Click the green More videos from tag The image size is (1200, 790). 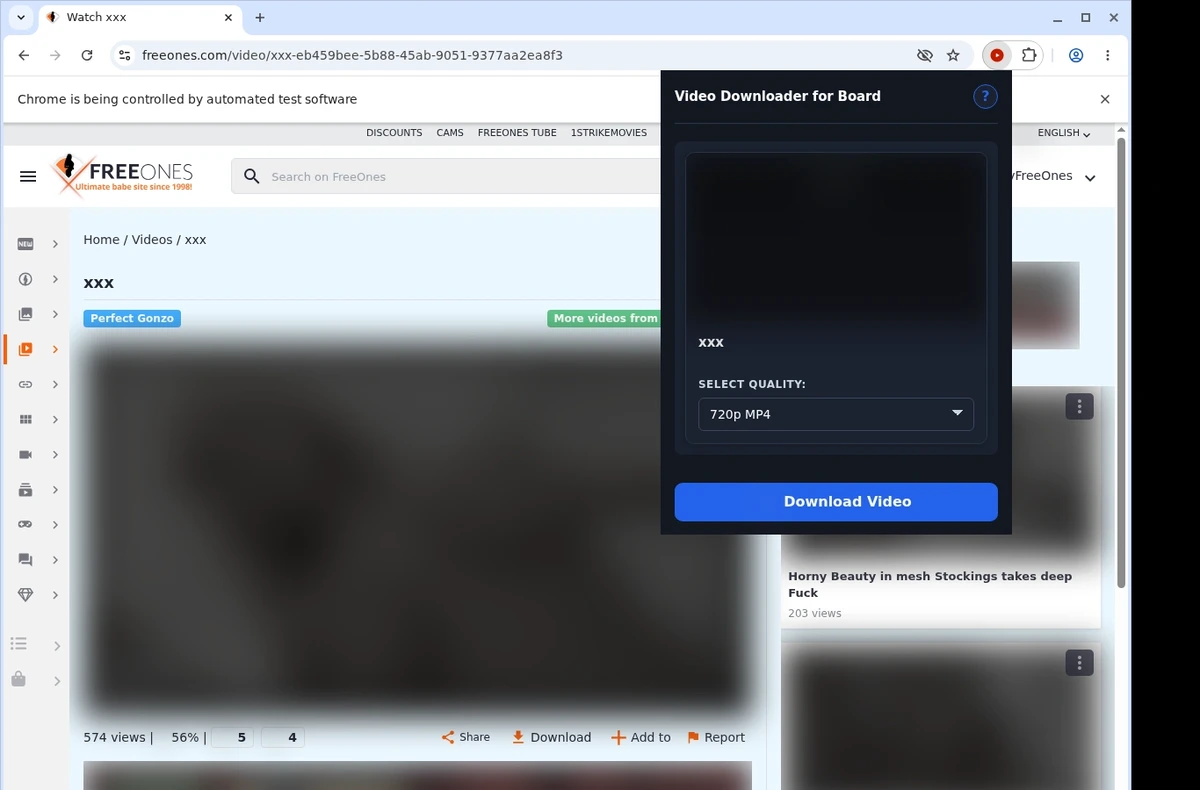[x=604, y=318]
